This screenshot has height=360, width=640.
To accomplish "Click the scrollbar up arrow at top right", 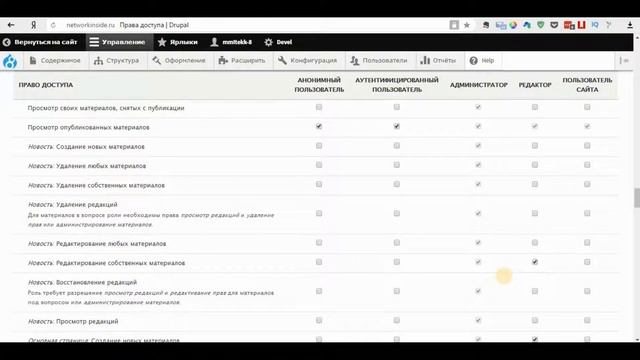I will tap(637, 38).
